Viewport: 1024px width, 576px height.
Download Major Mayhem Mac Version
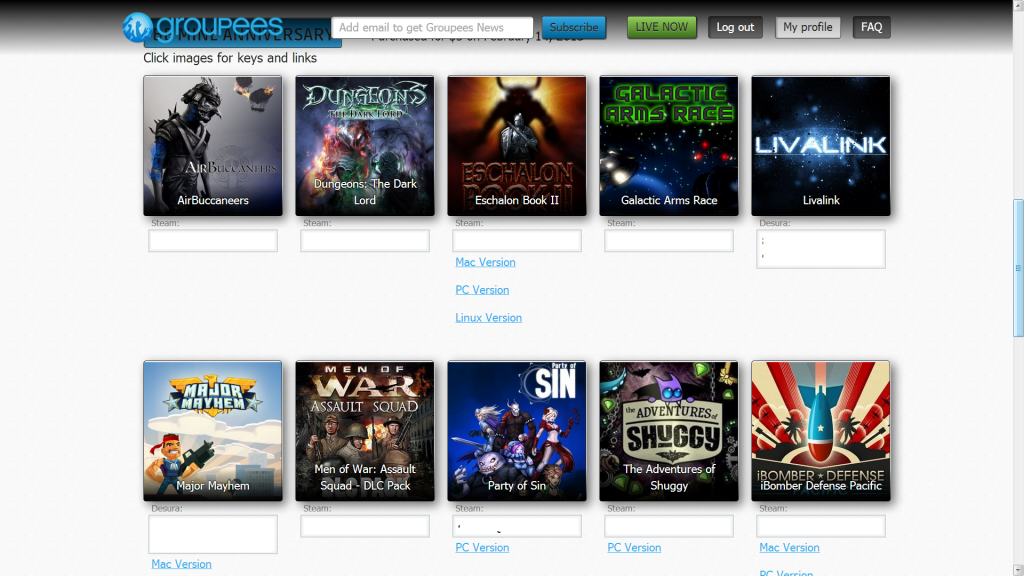pos(182,564)
